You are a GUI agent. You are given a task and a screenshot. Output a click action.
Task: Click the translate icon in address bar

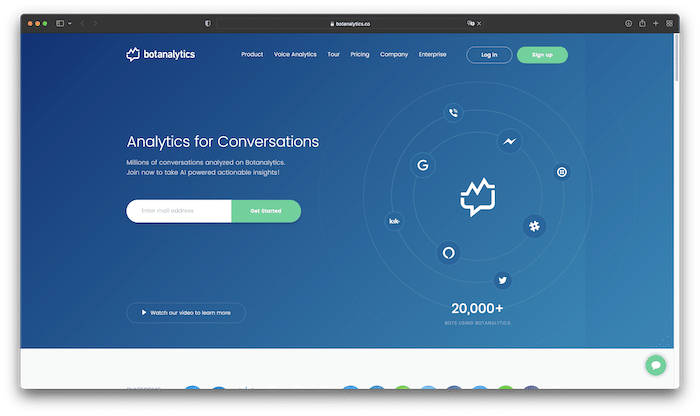470,23
